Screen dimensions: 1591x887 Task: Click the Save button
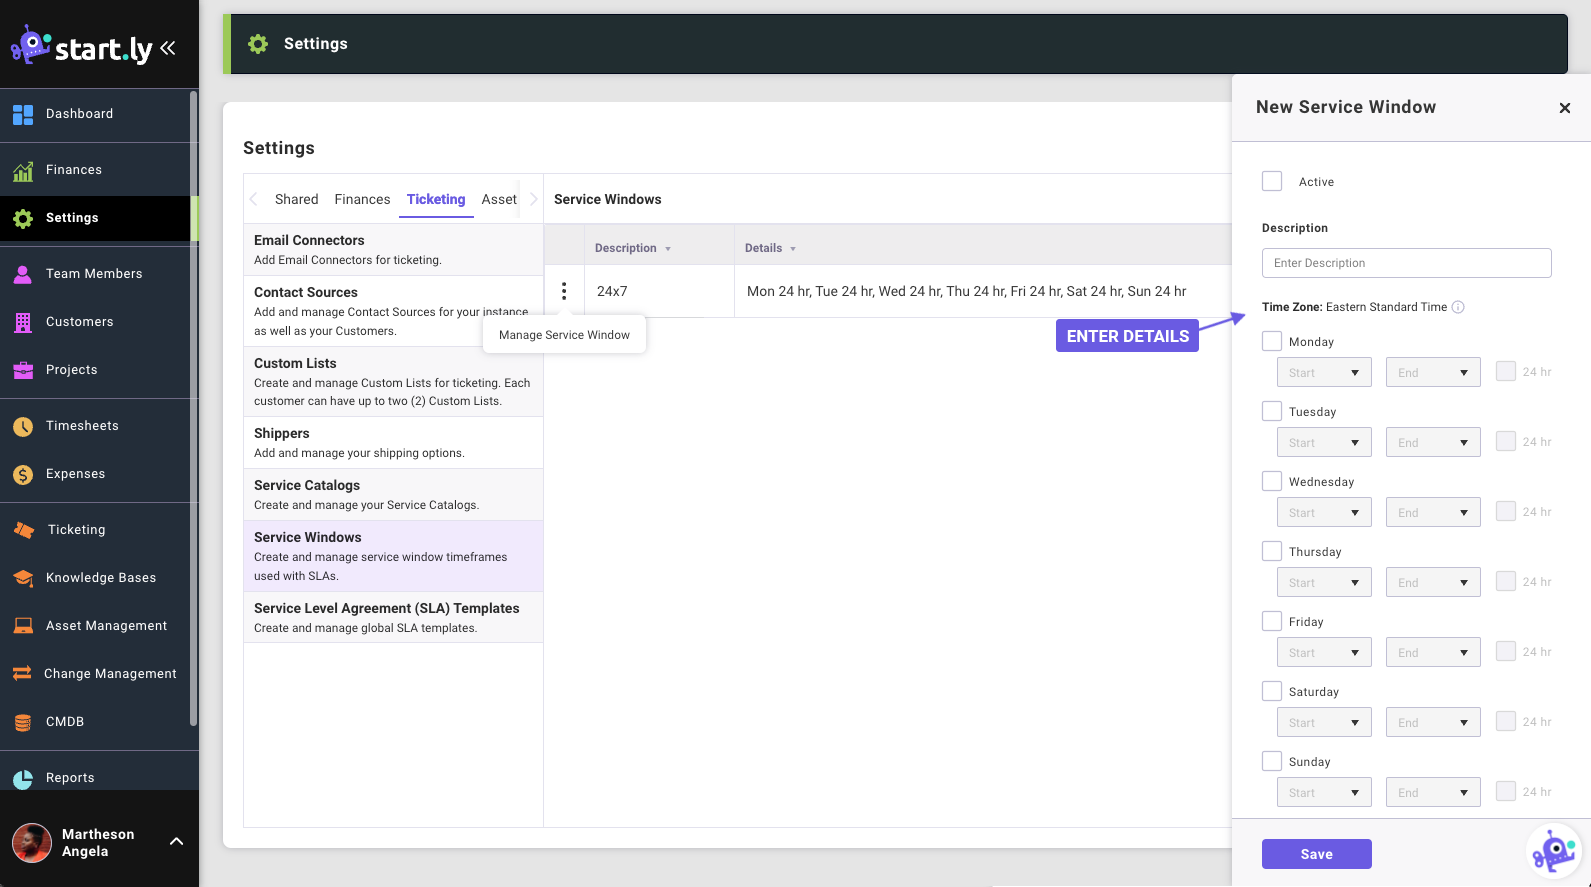pyautogui.click(x=1316, y=854)
